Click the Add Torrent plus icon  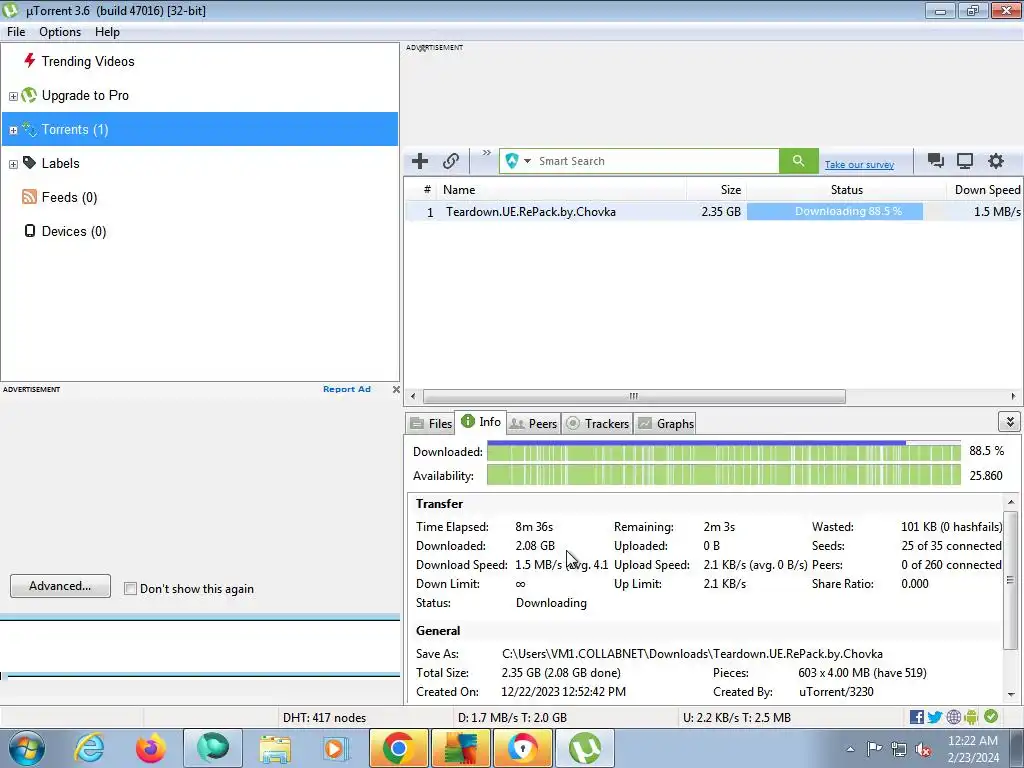[420, 161]
